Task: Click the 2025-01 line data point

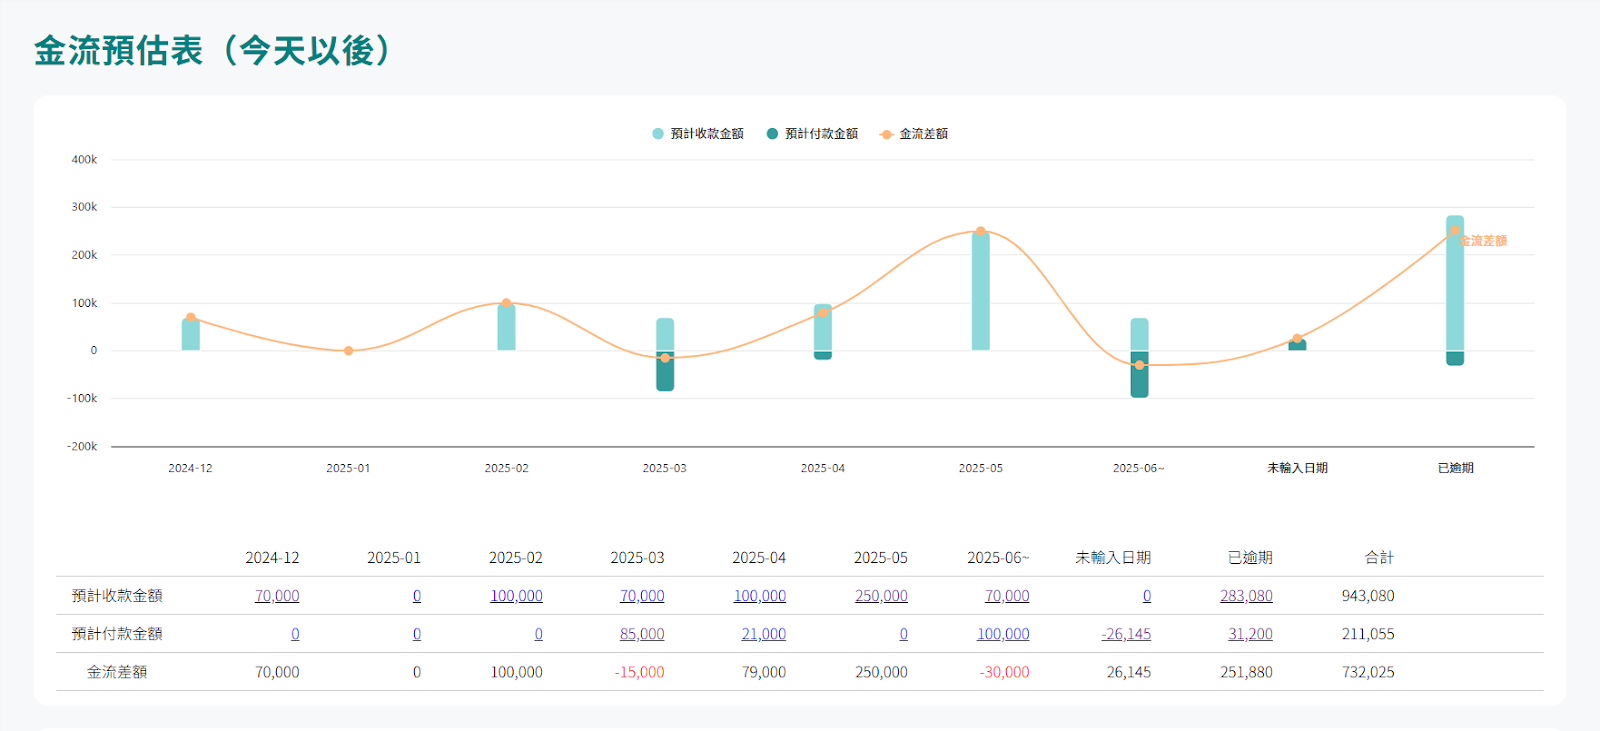Action: click(x=348, y=351)
